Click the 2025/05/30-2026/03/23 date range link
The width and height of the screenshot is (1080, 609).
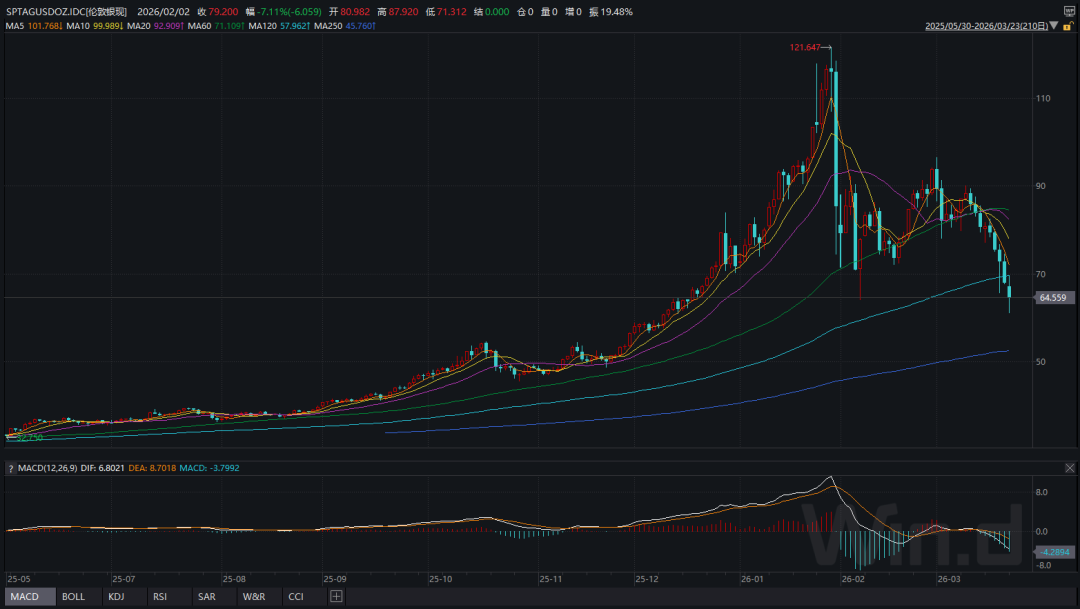pyautogui.click(x=986, y=25)
